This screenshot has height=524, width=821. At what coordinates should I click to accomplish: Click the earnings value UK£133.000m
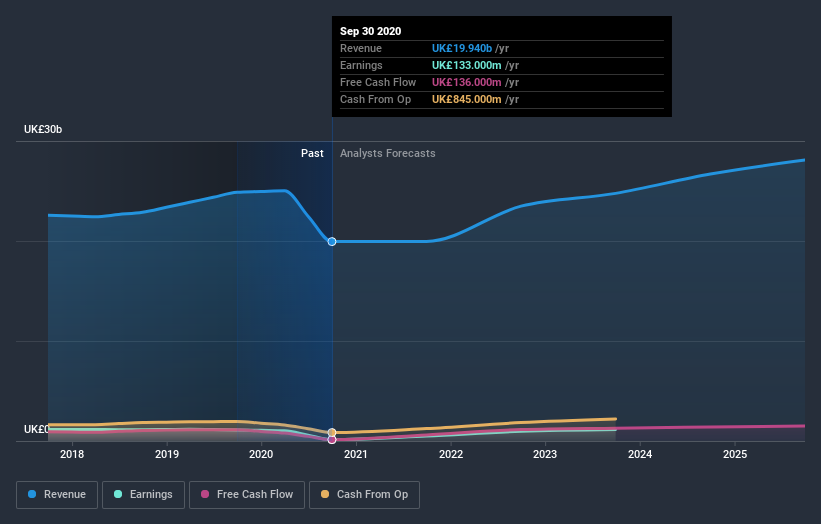pyautogui.click(x=467, y=65)
